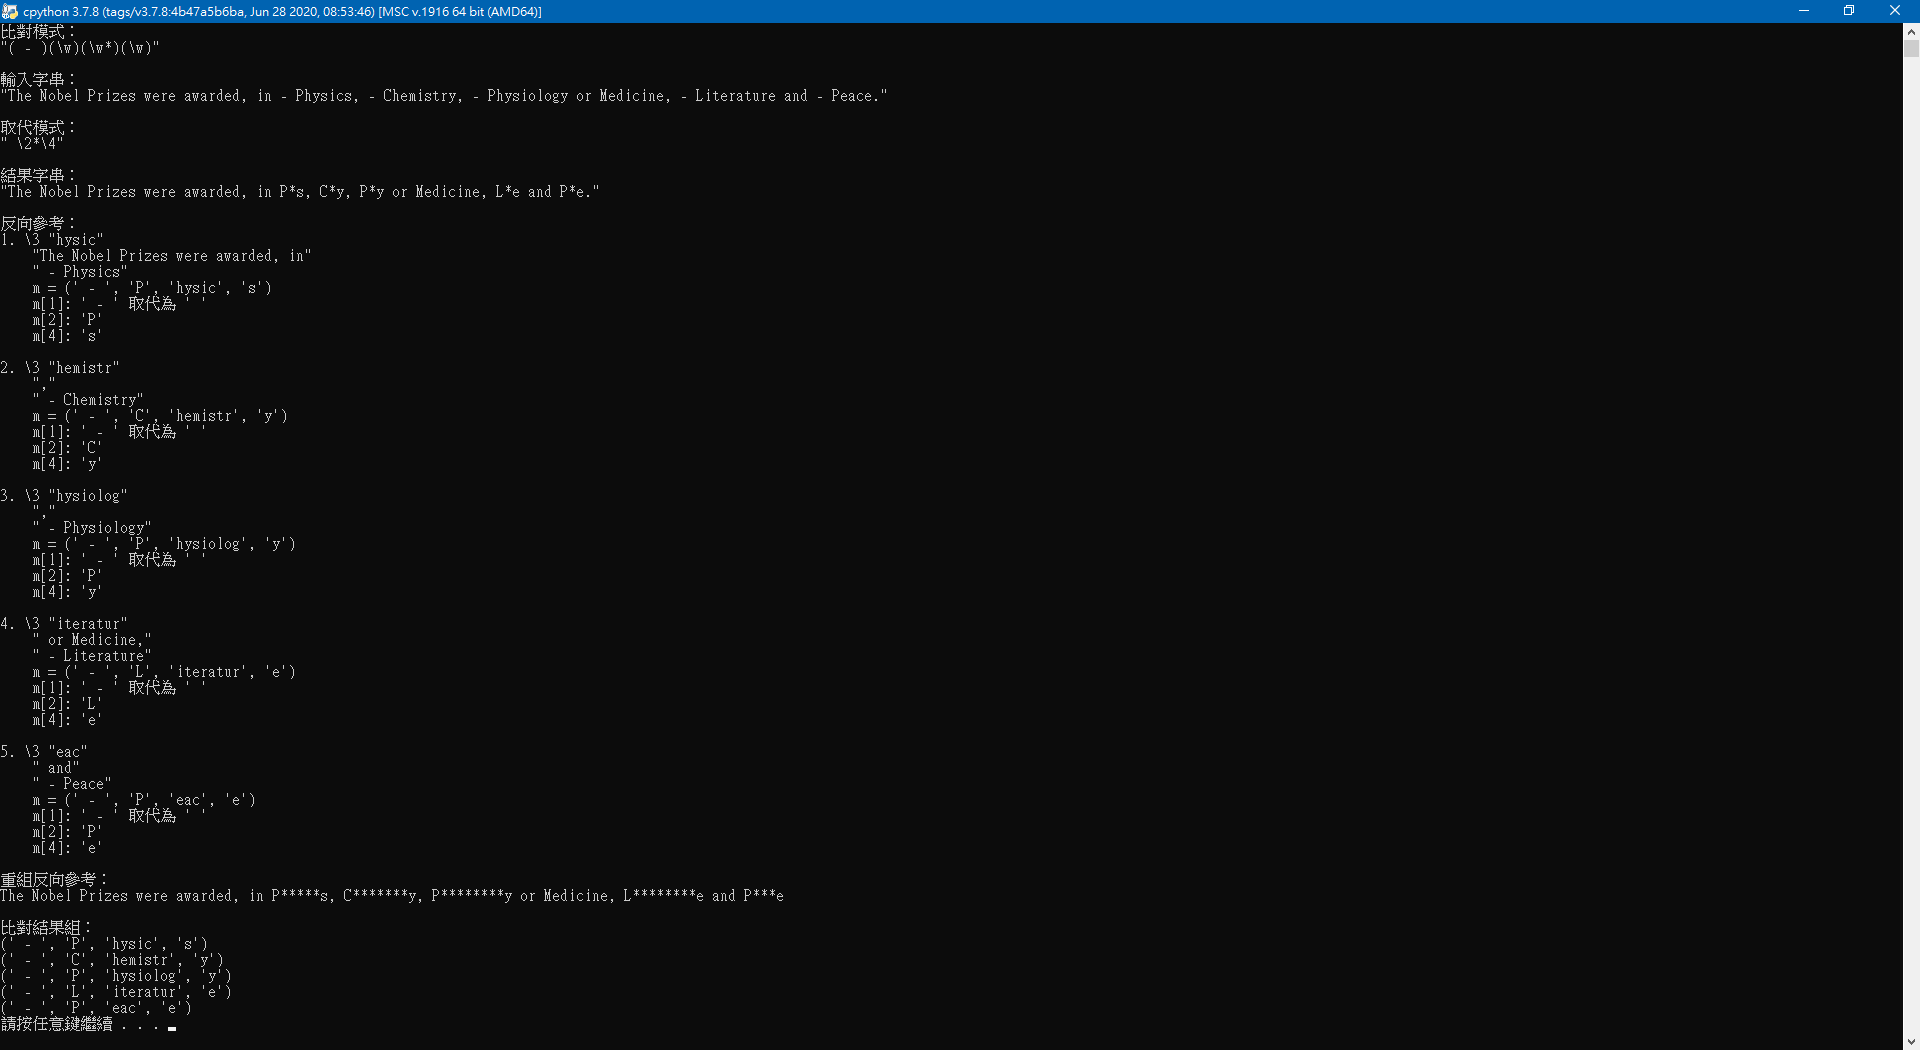Click line '3. \3 "hysiolog"'
1920x1050 pixels.
pos(64,496)
